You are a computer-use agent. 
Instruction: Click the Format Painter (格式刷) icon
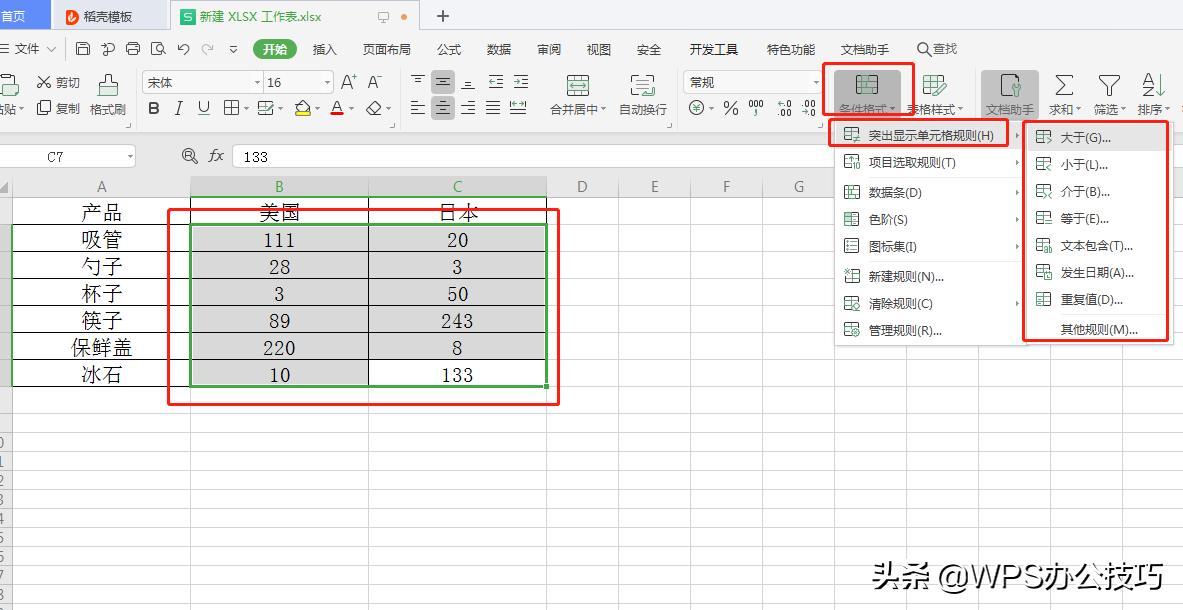tap(107, 85)
